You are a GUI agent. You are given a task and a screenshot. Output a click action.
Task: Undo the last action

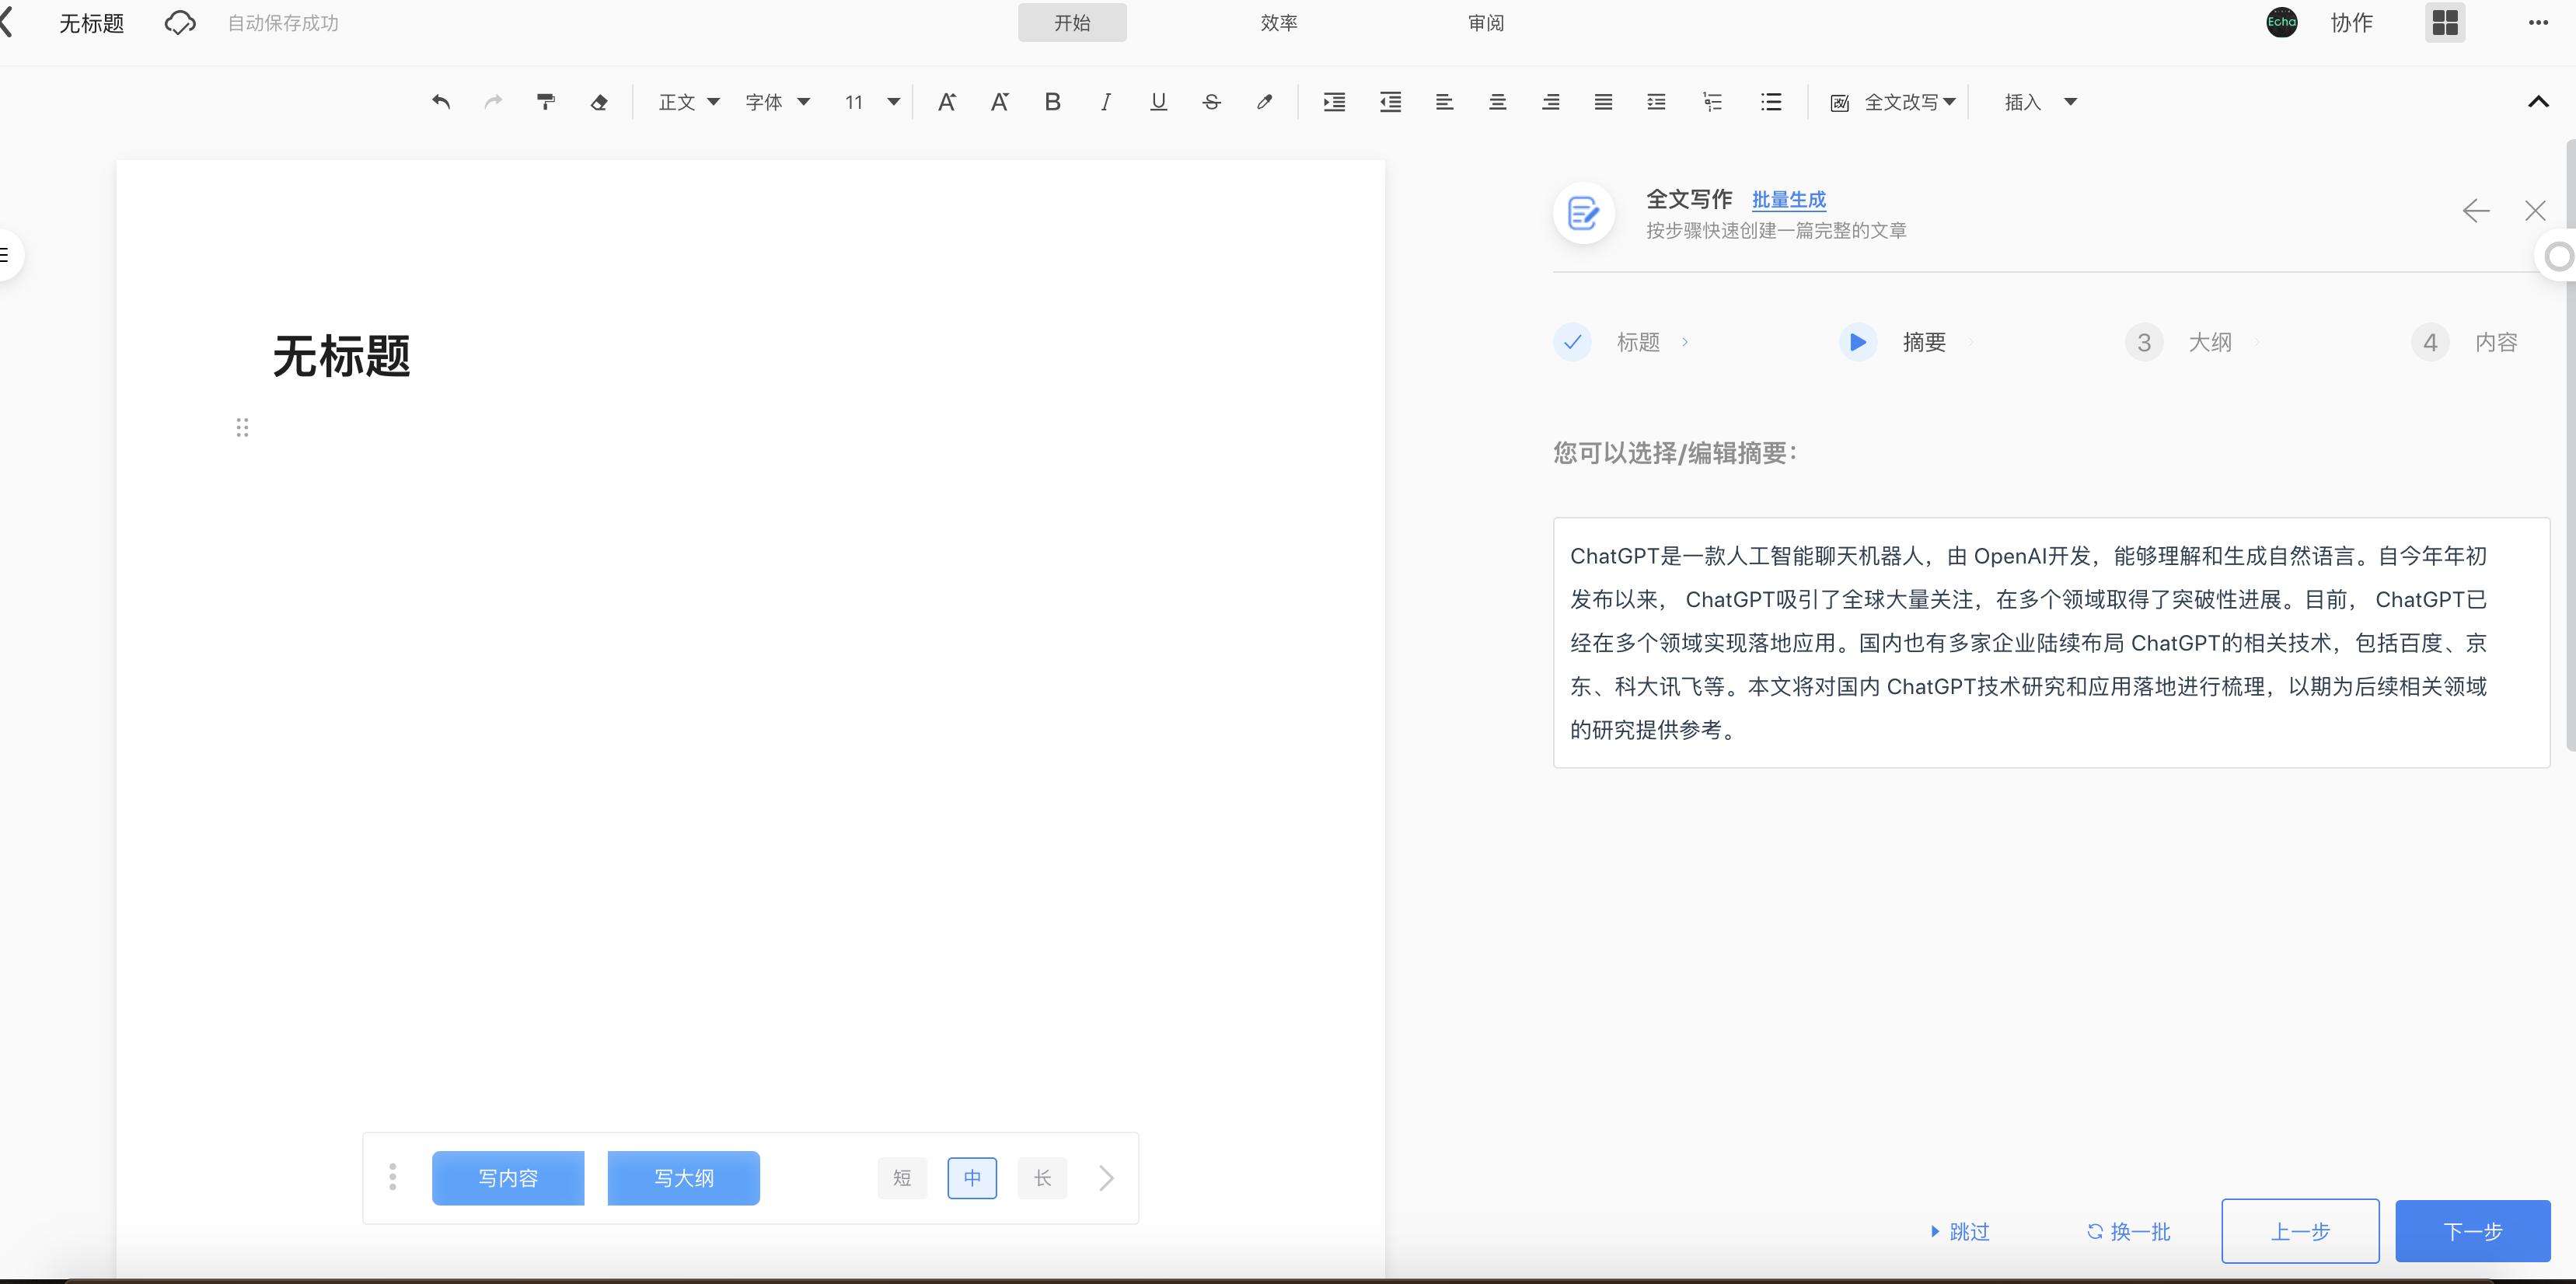(440, 101)
